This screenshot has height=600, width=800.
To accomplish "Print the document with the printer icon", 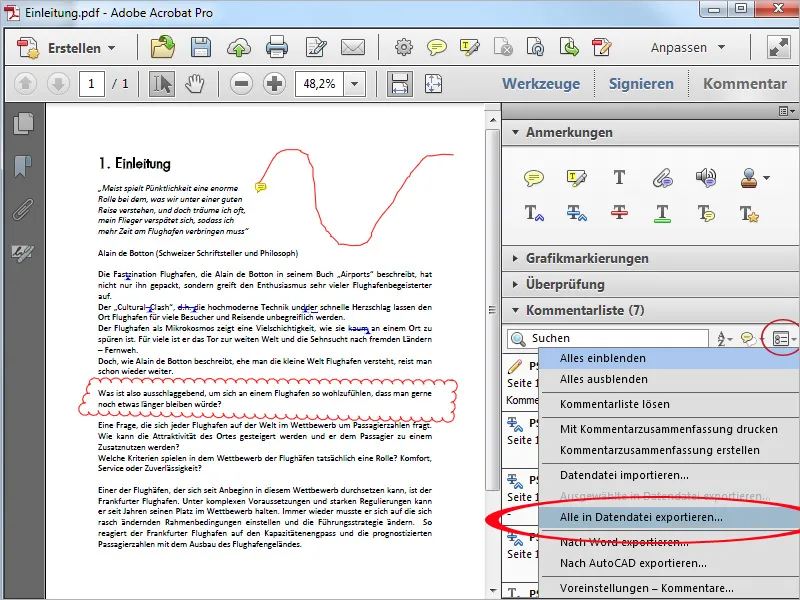I will (277, 47).
